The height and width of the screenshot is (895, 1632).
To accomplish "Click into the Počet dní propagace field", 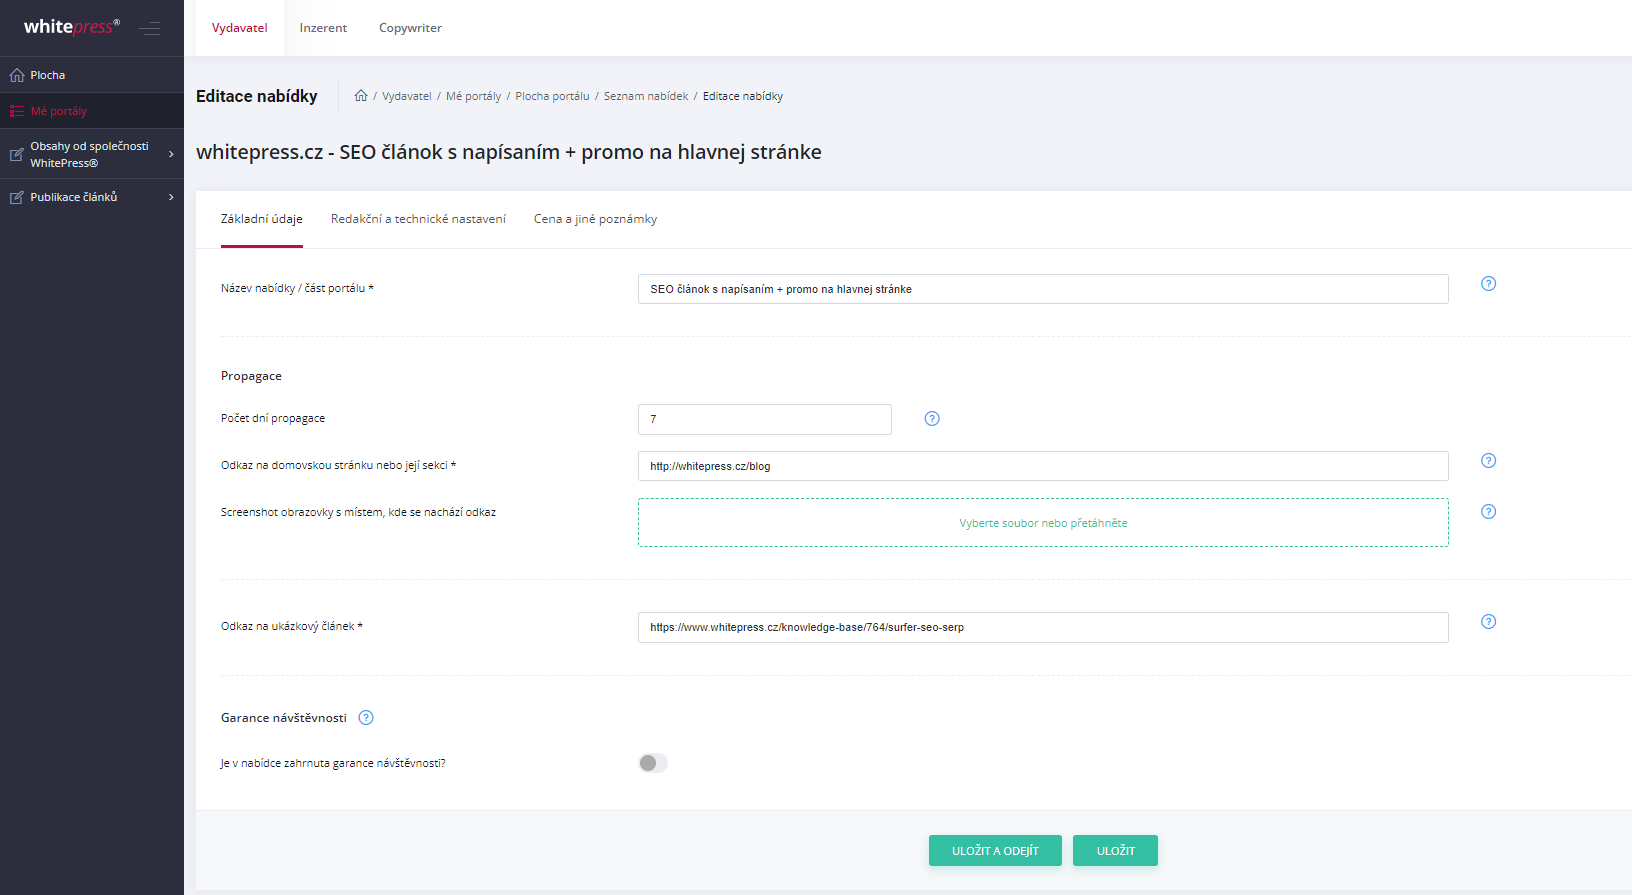I will click(x=764, y=419).
